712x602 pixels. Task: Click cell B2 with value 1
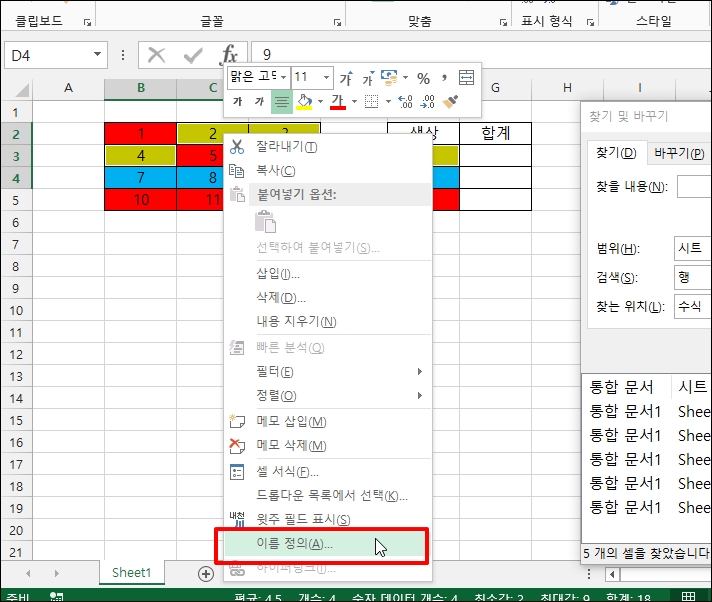141,133
